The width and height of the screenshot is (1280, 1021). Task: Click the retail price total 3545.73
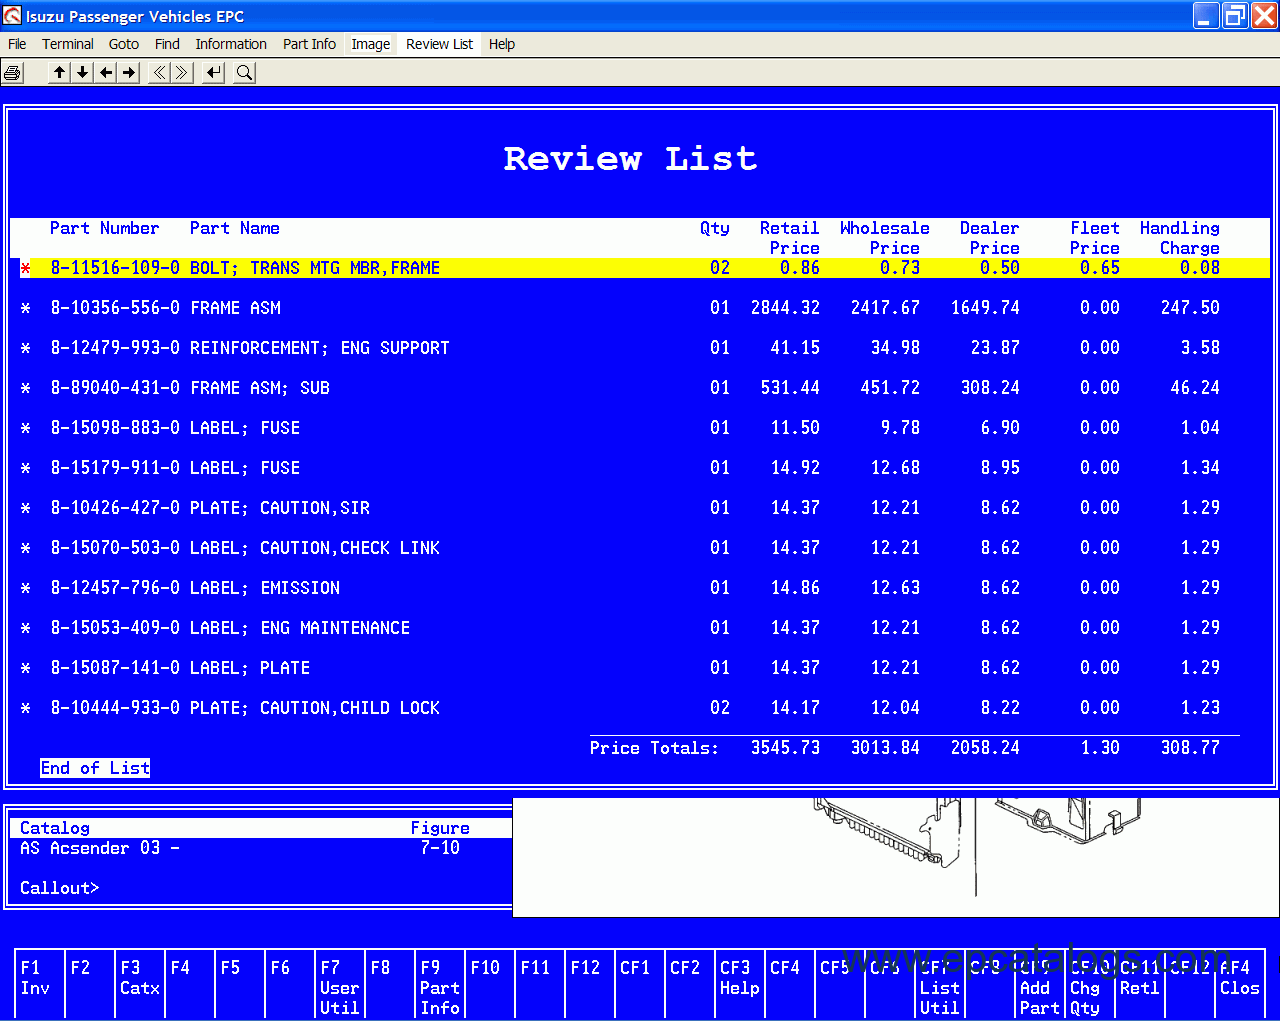click(x=785, y=748)
